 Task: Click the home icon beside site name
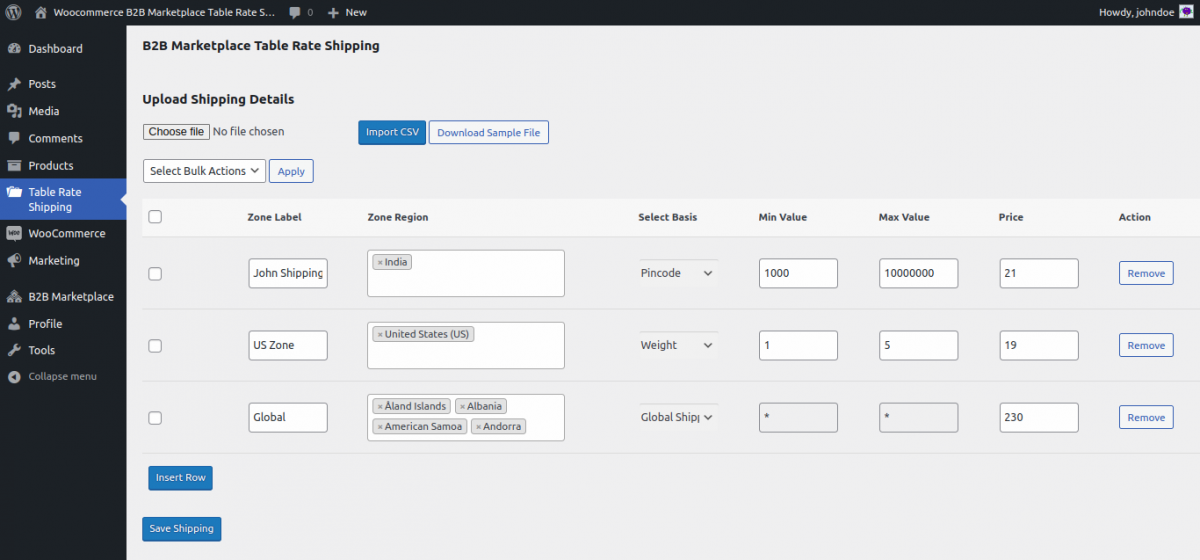click(40, 12)
